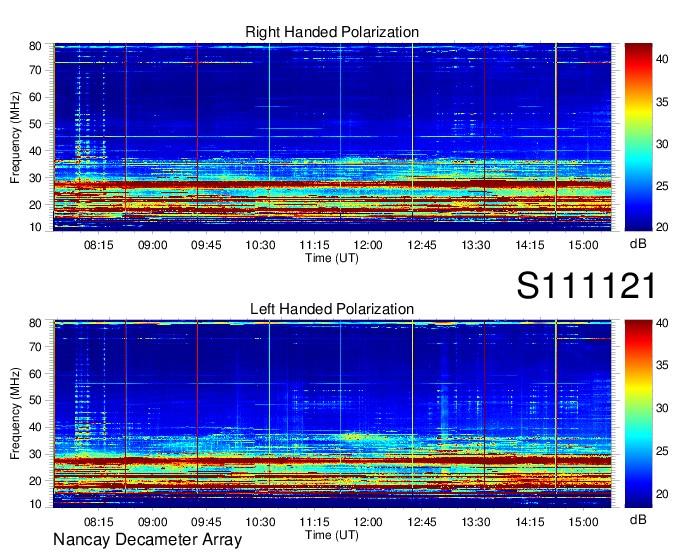Select the 50 MHz tick of Left Handed plot
The image size is (680, 552).
[35, 400]
